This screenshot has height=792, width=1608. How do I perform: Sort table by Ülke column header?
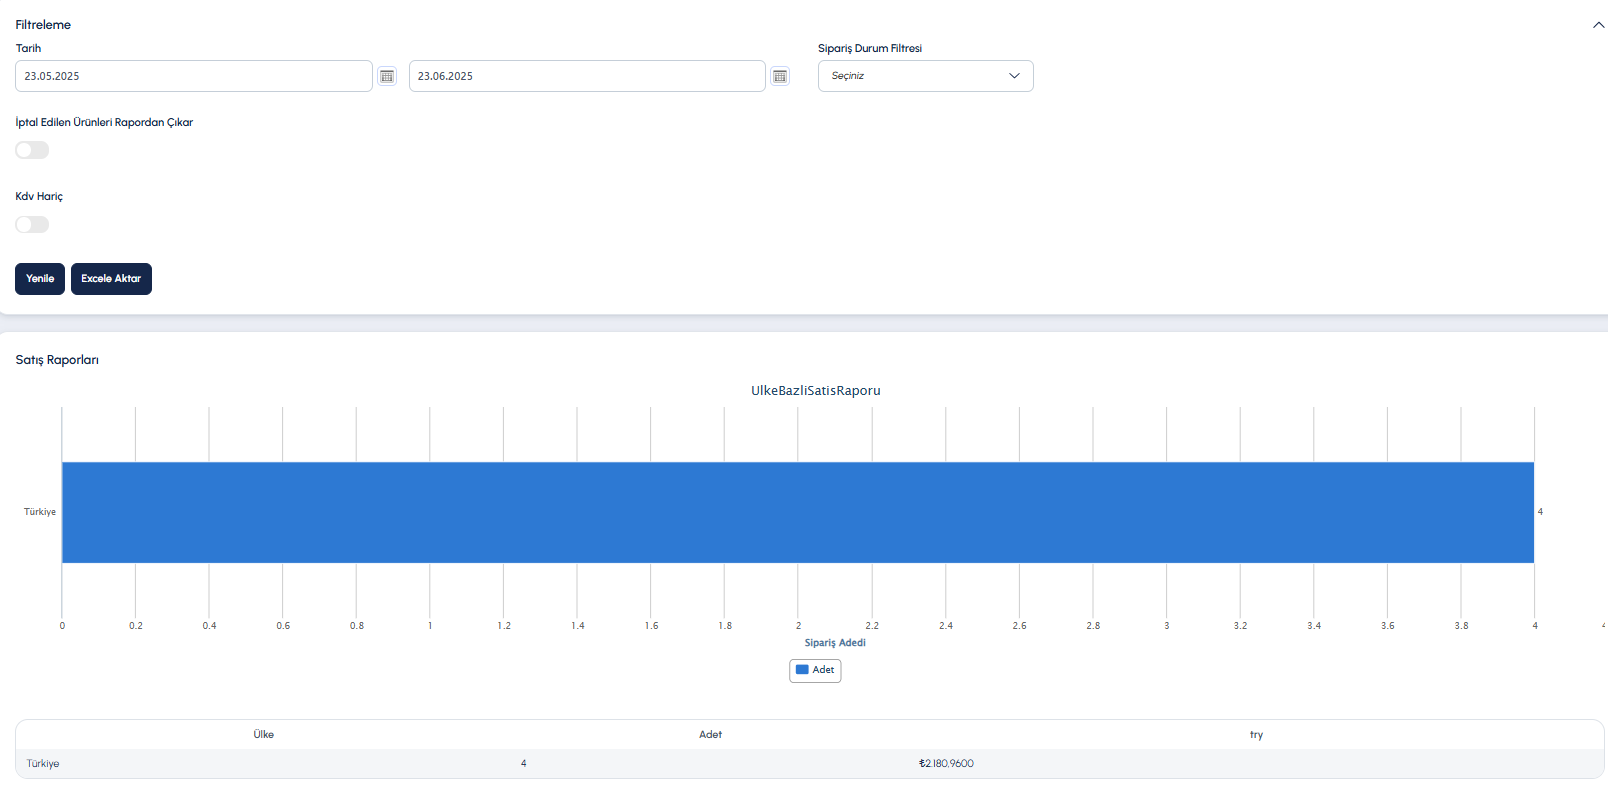264,734
